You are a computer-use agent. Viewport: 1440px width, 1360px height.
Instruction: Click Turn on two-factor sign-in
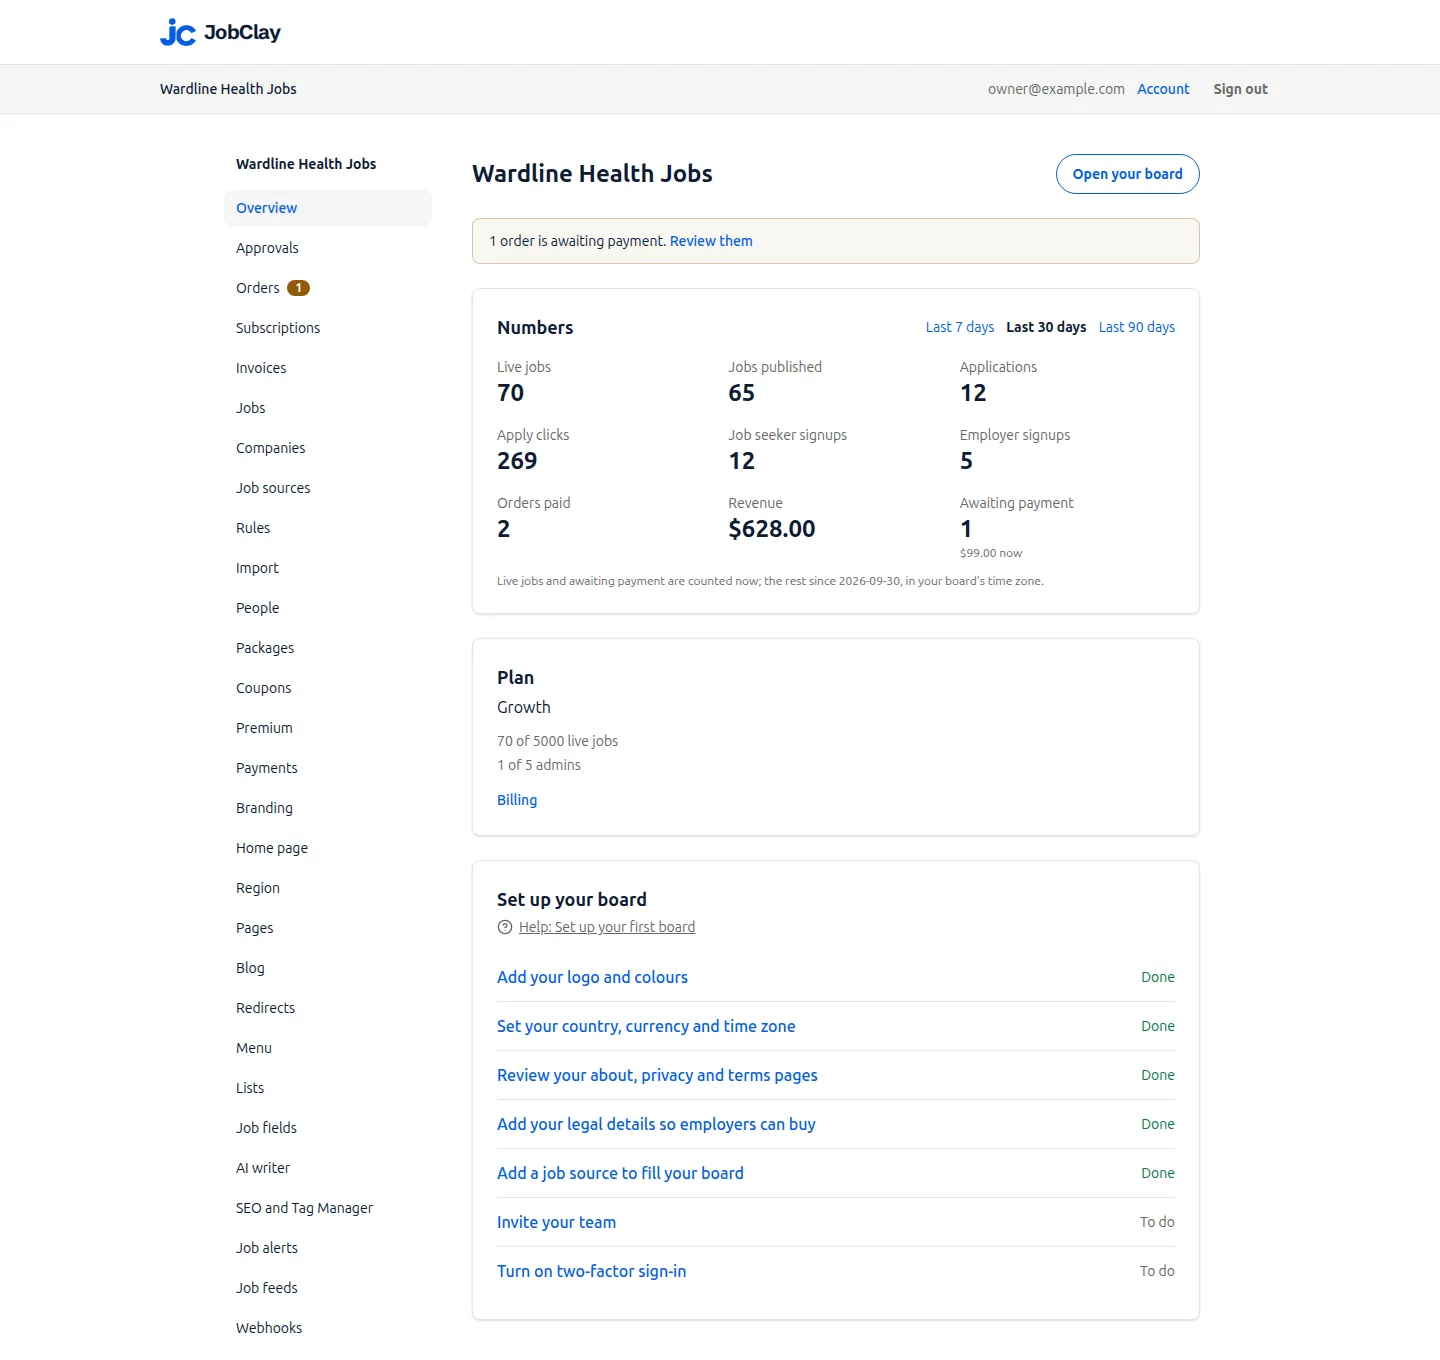coord(591,1271)
